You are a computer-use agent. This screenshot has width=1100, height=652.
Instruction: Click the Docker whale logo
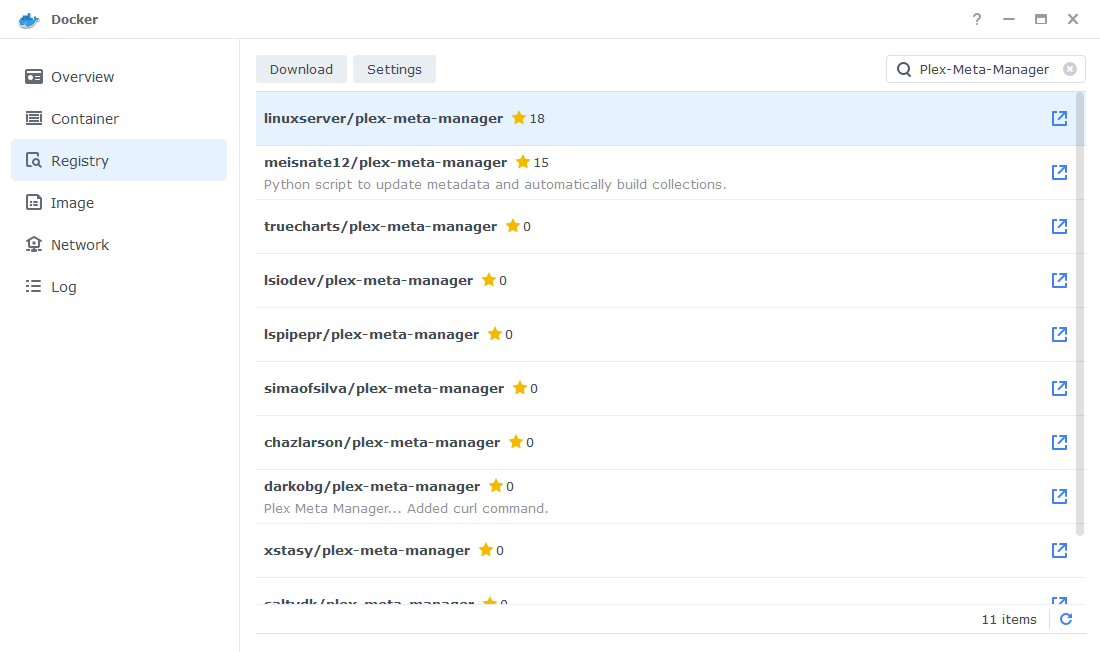[x=29, y=20]
